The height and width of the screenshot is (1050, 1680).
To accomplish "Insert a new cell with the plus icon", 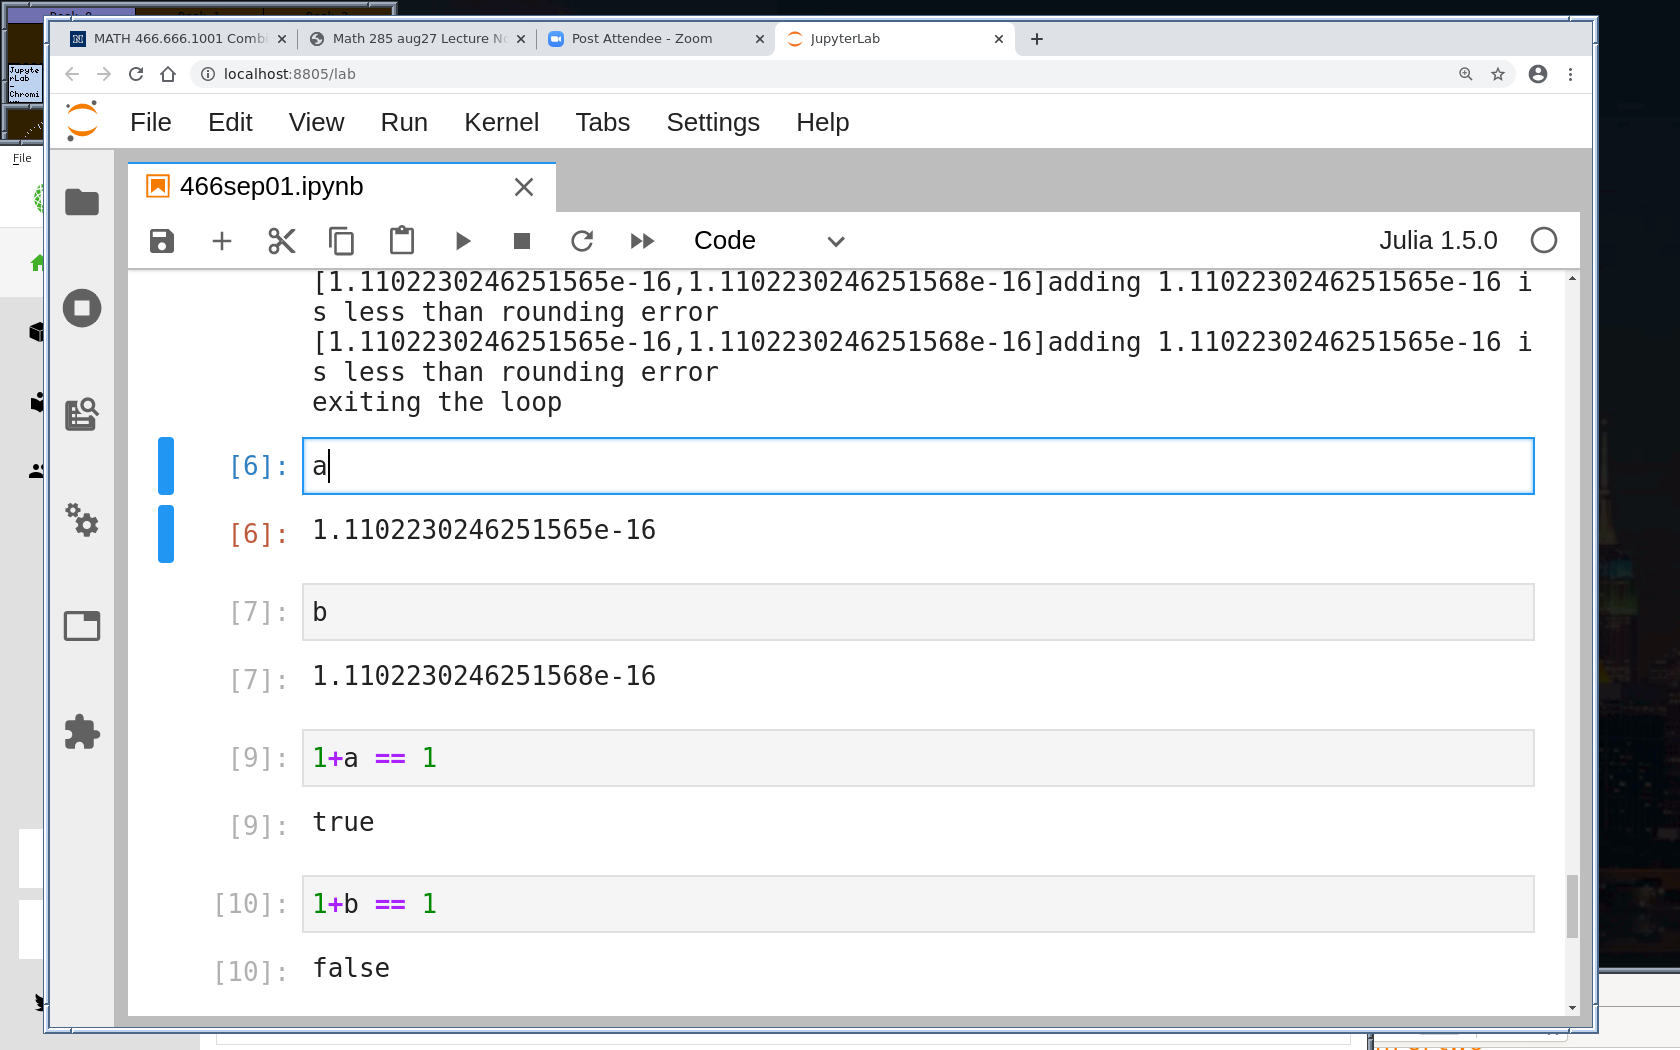I will pyautogui.click(x=222, y=241).
